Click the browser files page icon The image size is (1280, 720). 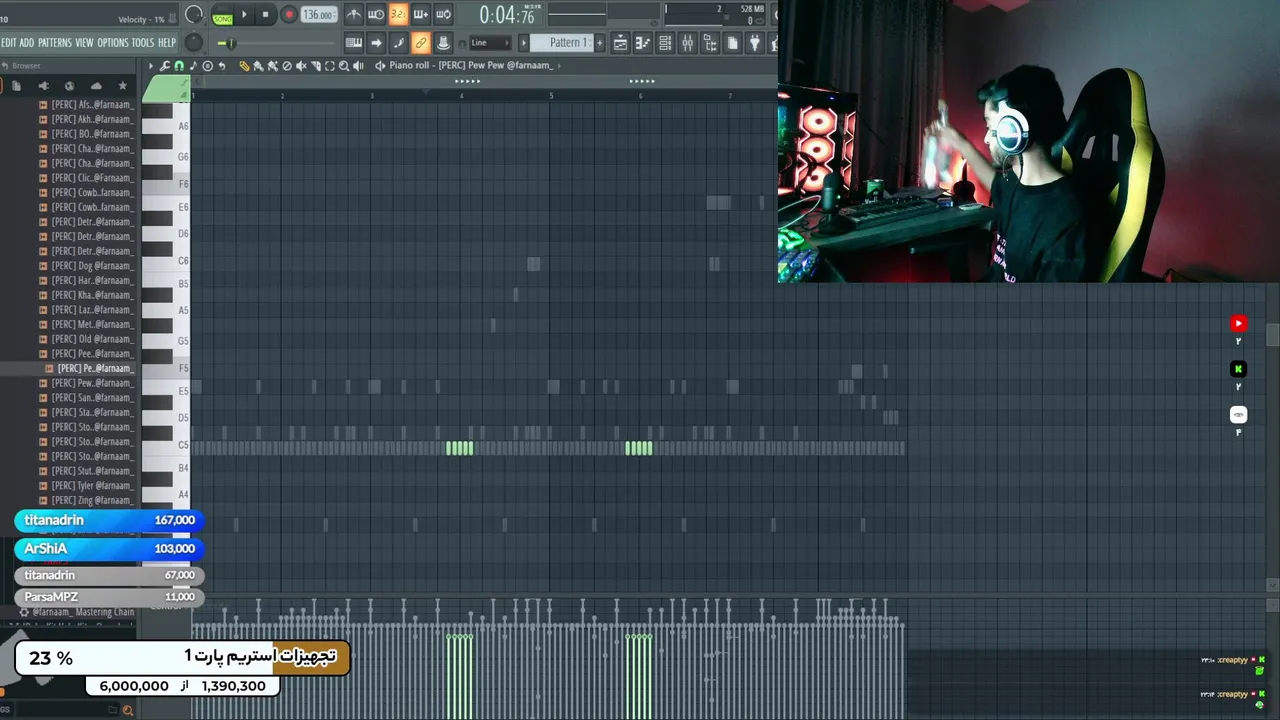point(16,86)
